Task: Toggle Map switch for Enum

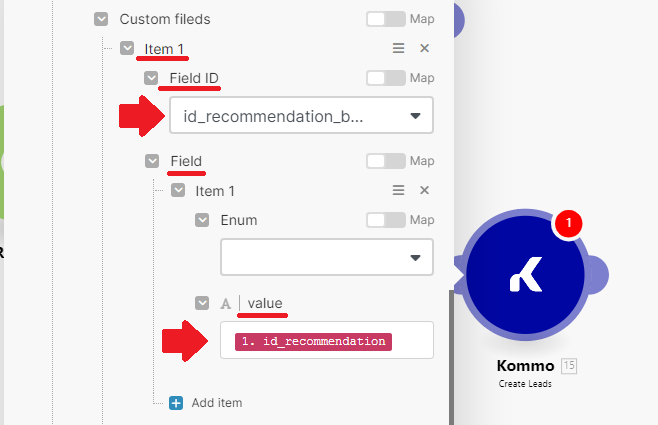Action: pyautogui.click(x=386, y=220)
